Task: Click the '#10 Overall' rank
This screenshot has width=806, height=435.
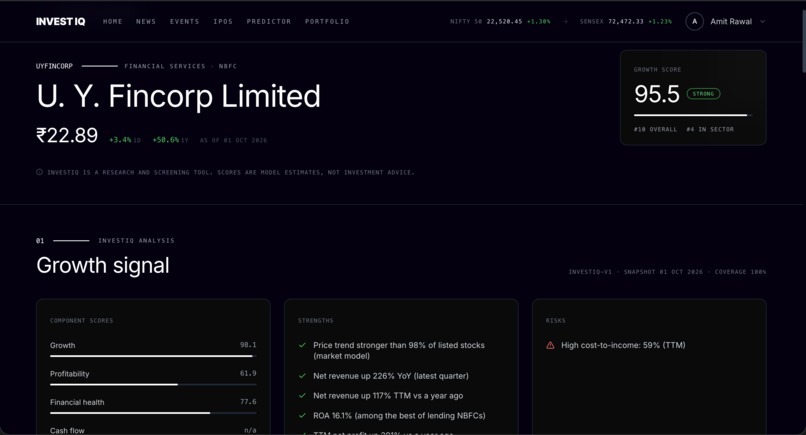Action: (655, 129)
